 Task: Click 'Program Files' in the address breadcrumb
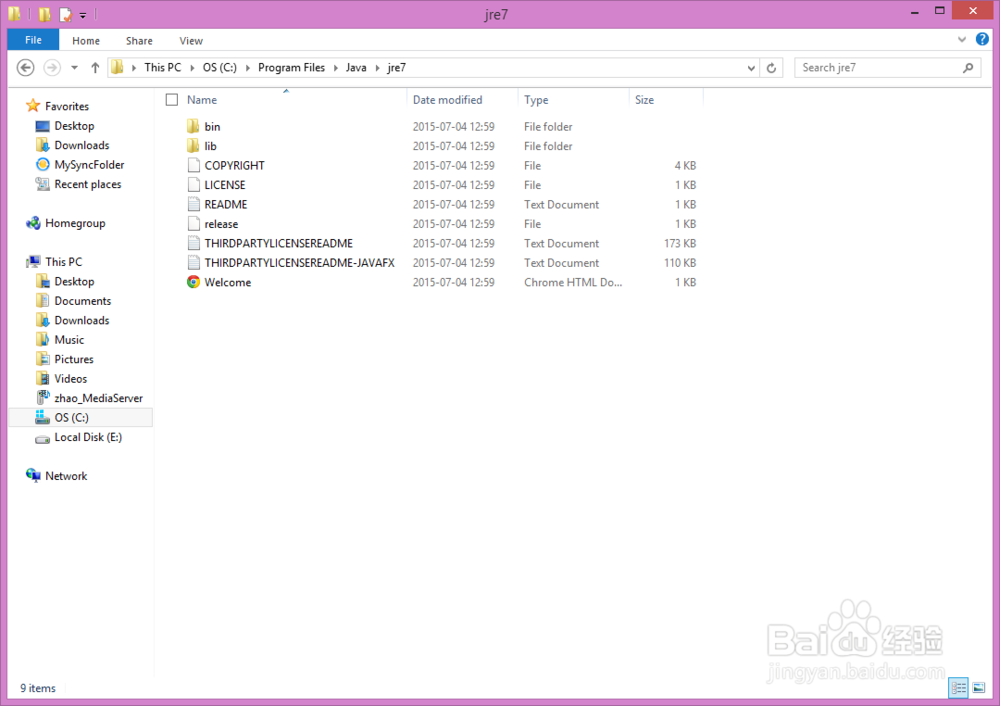point(291,68)
